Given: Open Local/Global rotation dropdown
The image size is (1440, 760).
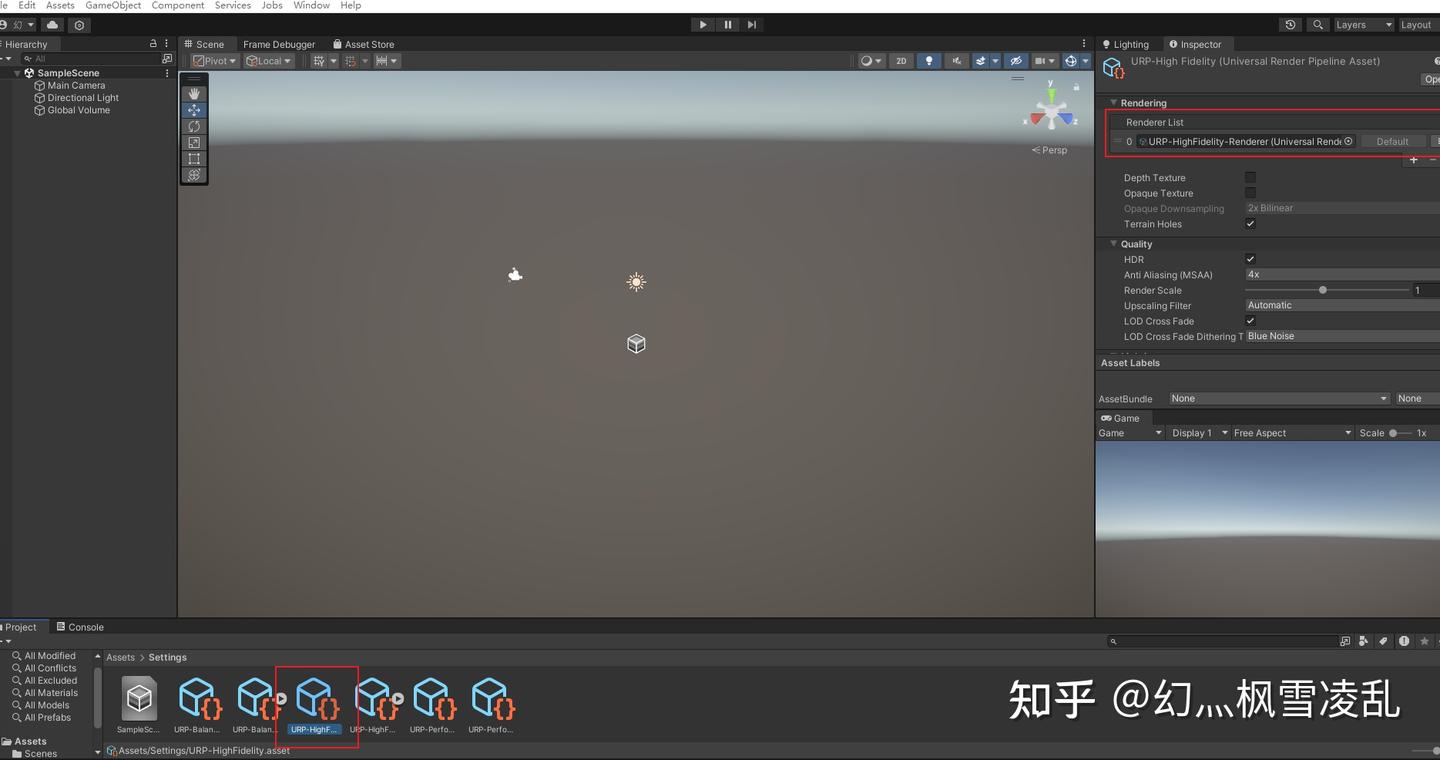Looking at the screenshot, I should coord(269,61).
